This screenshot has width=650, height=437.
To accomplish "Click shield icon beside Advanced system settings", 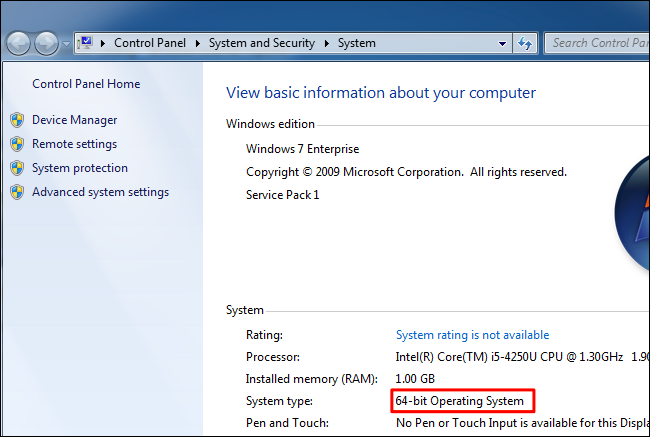I will coord(17,192).
